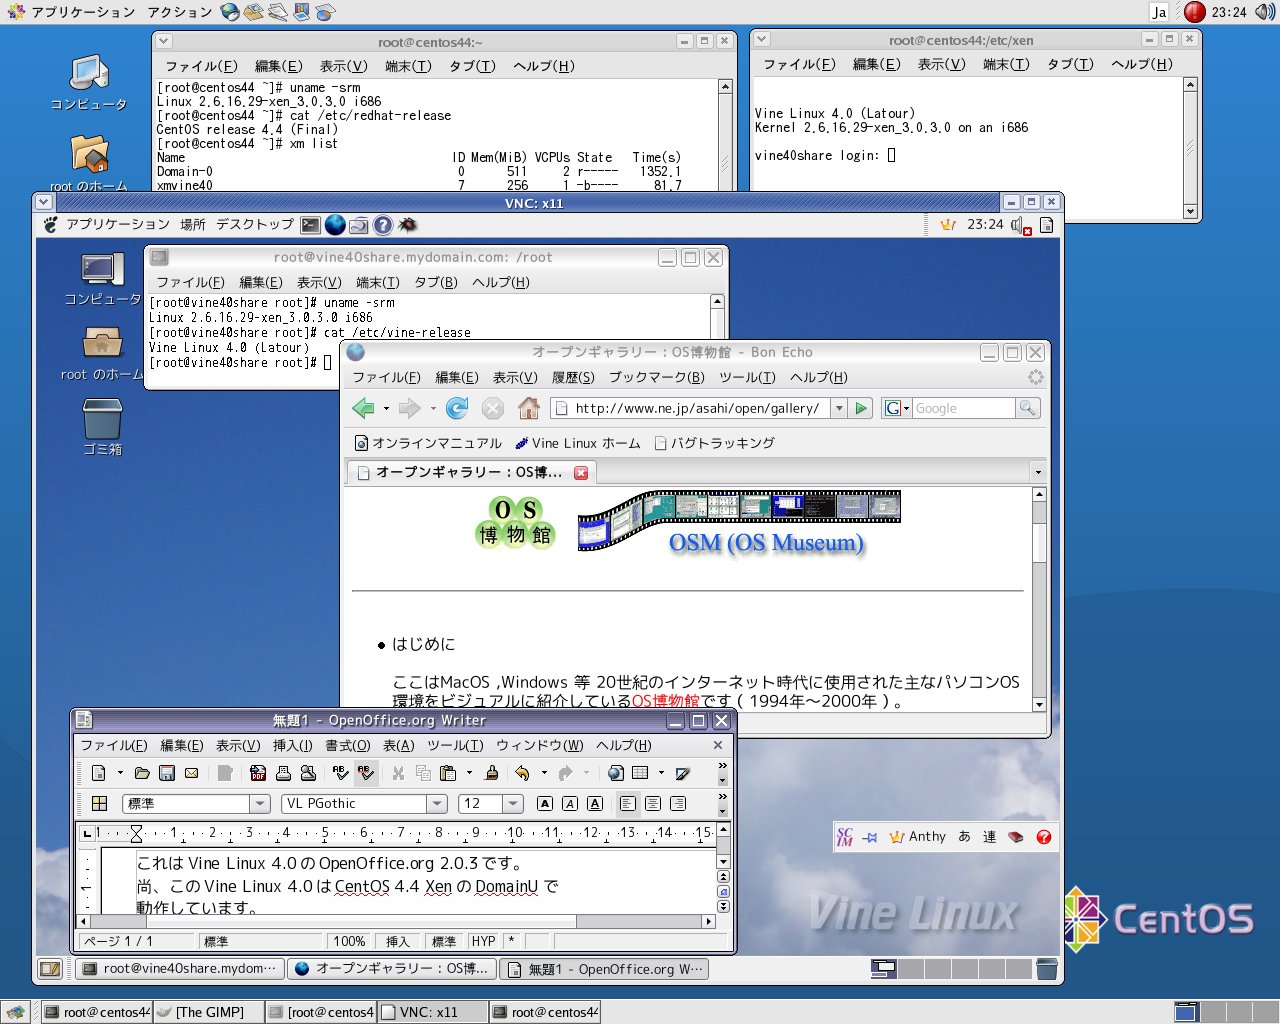Viewport: 1280px width, 1024px height.
Task: Open 'オンラインマニュアル' bookmark link
Action: 429,443
